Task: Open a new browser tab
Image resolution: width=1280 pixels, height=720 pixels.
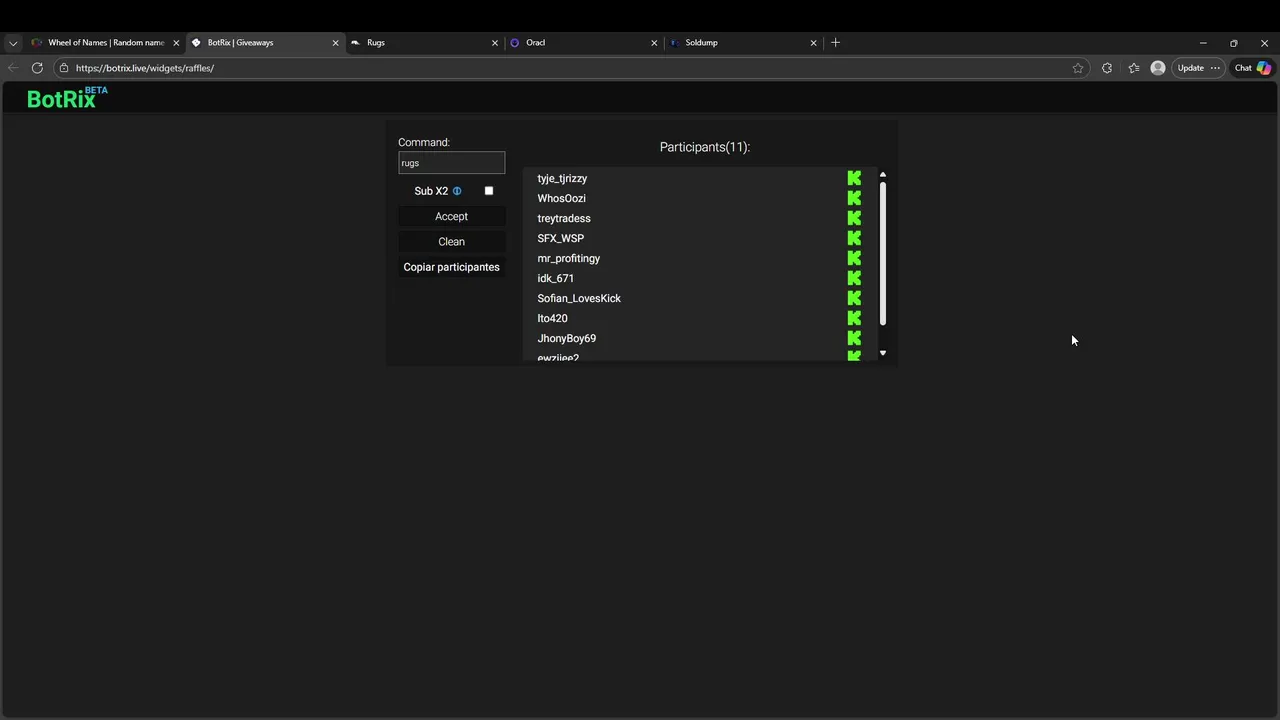Action: [x=836, y=43]
